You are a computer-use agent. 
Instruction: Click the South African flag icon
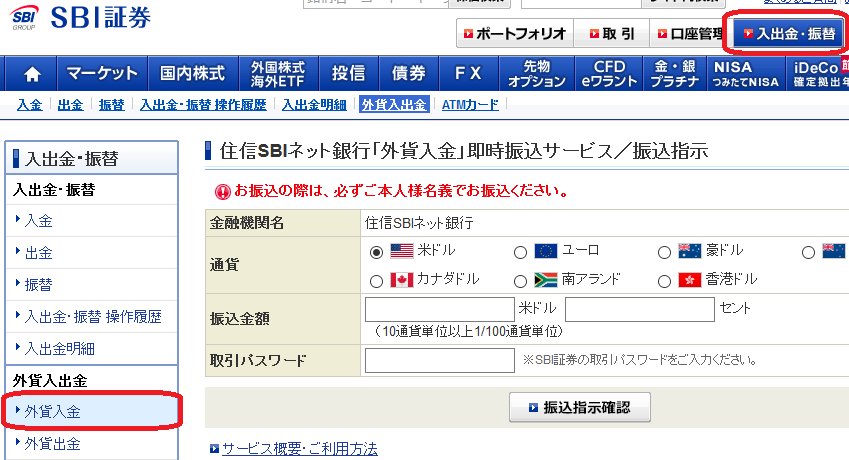545,280
